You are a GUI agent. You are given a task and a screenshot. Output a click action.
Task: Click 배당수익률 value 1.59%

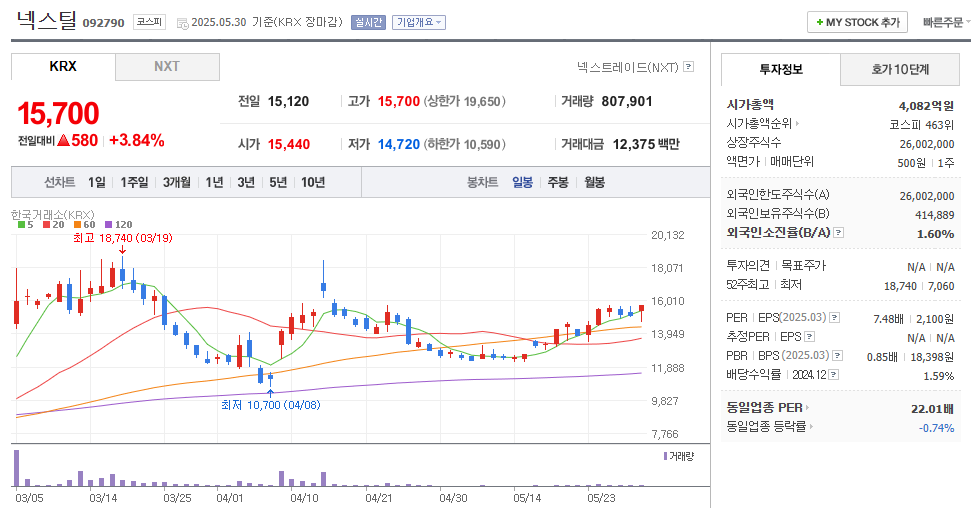(939, 376)
